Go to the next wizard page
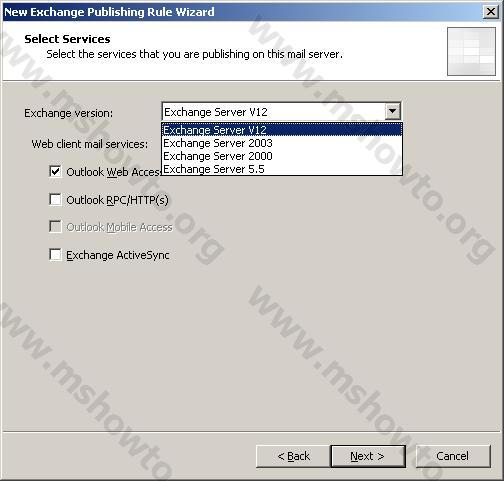The height and width of the screenshot is (481, 504). pyautogui.click(x=368, y=456)
